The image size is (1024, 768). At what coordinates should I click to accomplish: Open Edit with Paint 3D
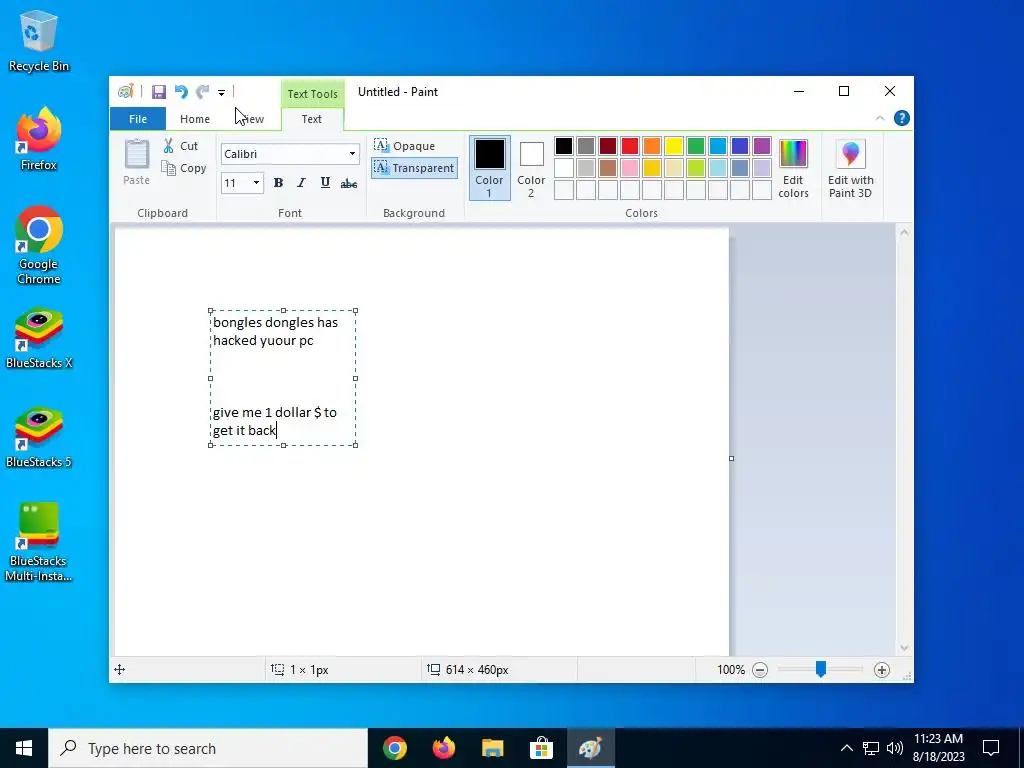pyautogui.click(x=850, y=168)
